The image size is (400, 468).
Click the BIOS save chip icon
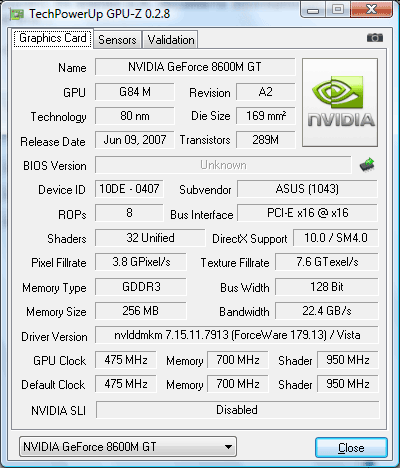[x=367, y=165]
